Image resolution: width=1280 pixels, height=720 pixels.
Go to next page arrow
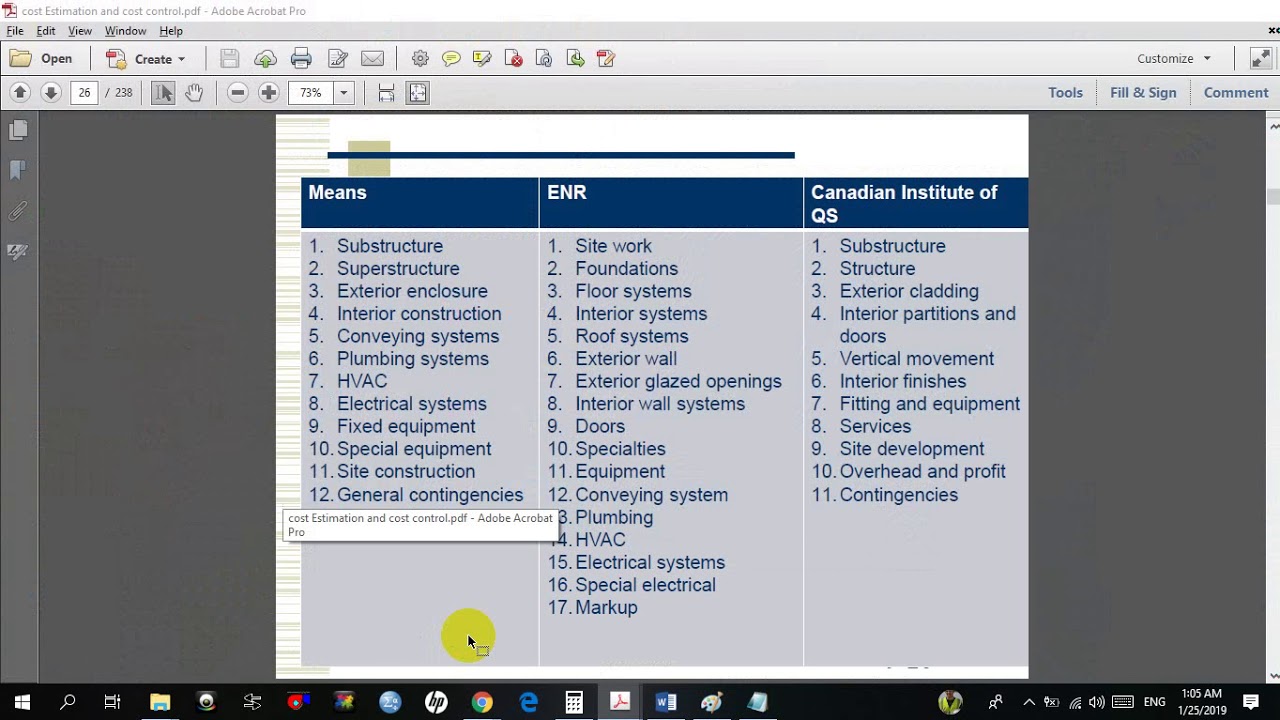50,93
